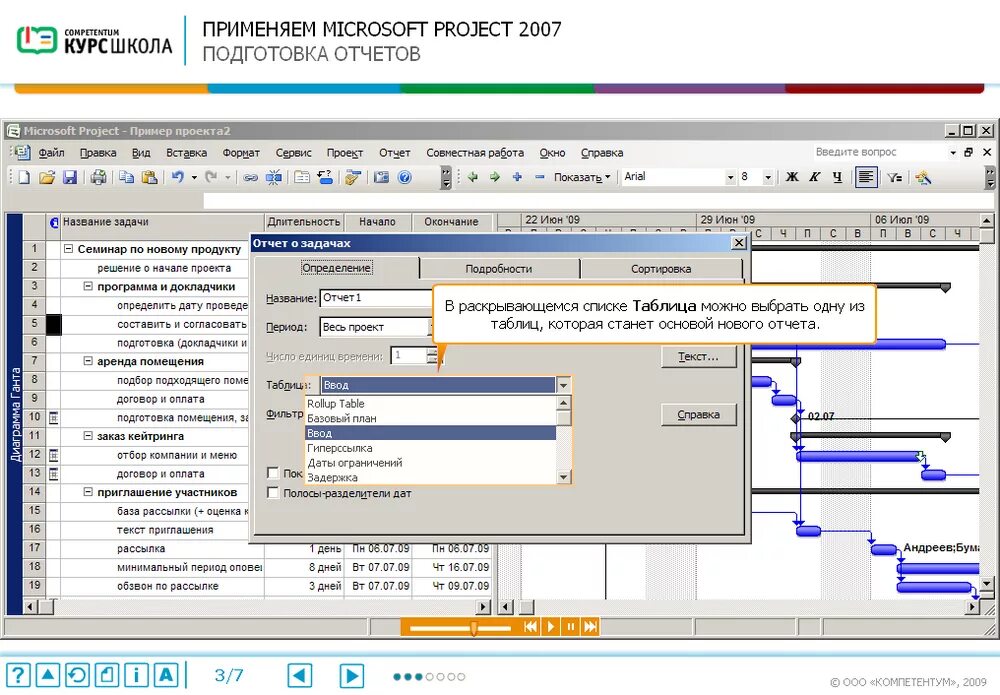This screenshot has height=695, width=1000.
Task: Select 'Базовый план' in the table list
Action: [431, 418]
